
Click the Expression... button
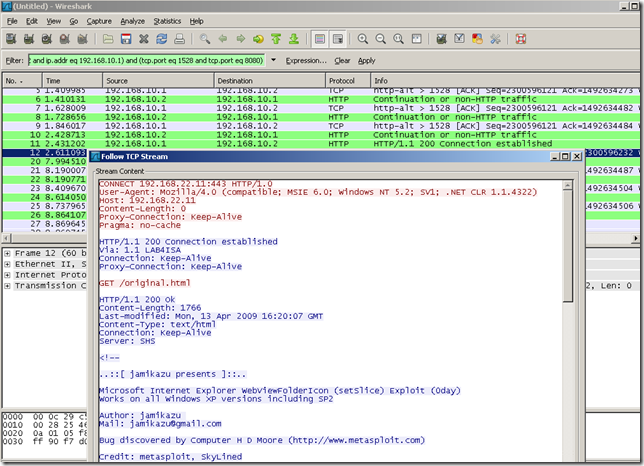click(306, 60)
